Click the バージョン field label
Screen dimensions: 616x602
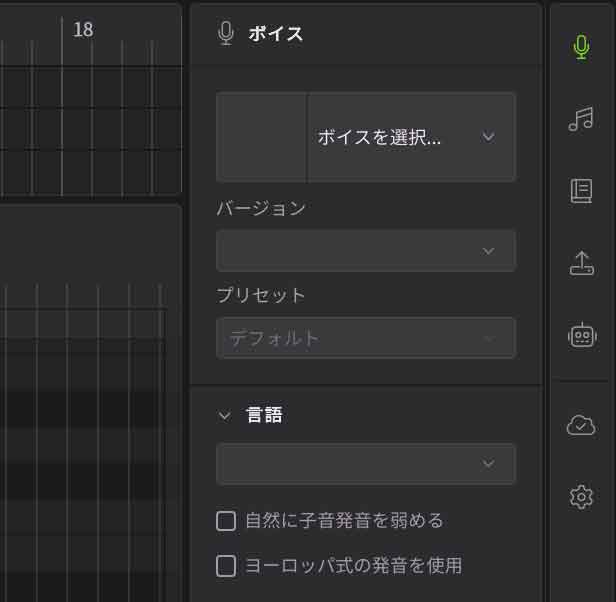click(261, 209)
